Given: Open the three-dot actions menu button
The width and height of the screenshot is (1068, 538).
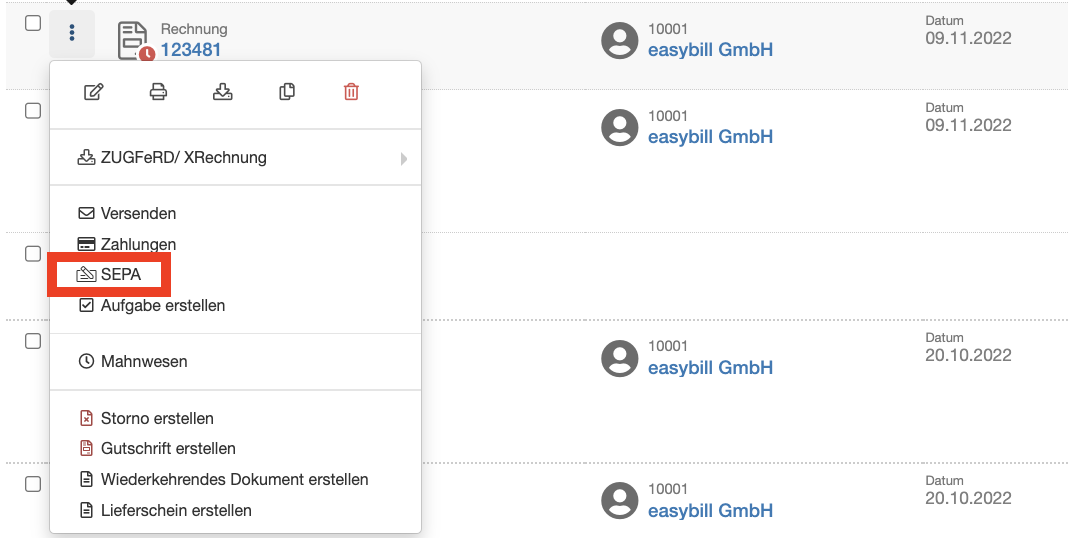Looking at the screenshot, I should (72, 34).
